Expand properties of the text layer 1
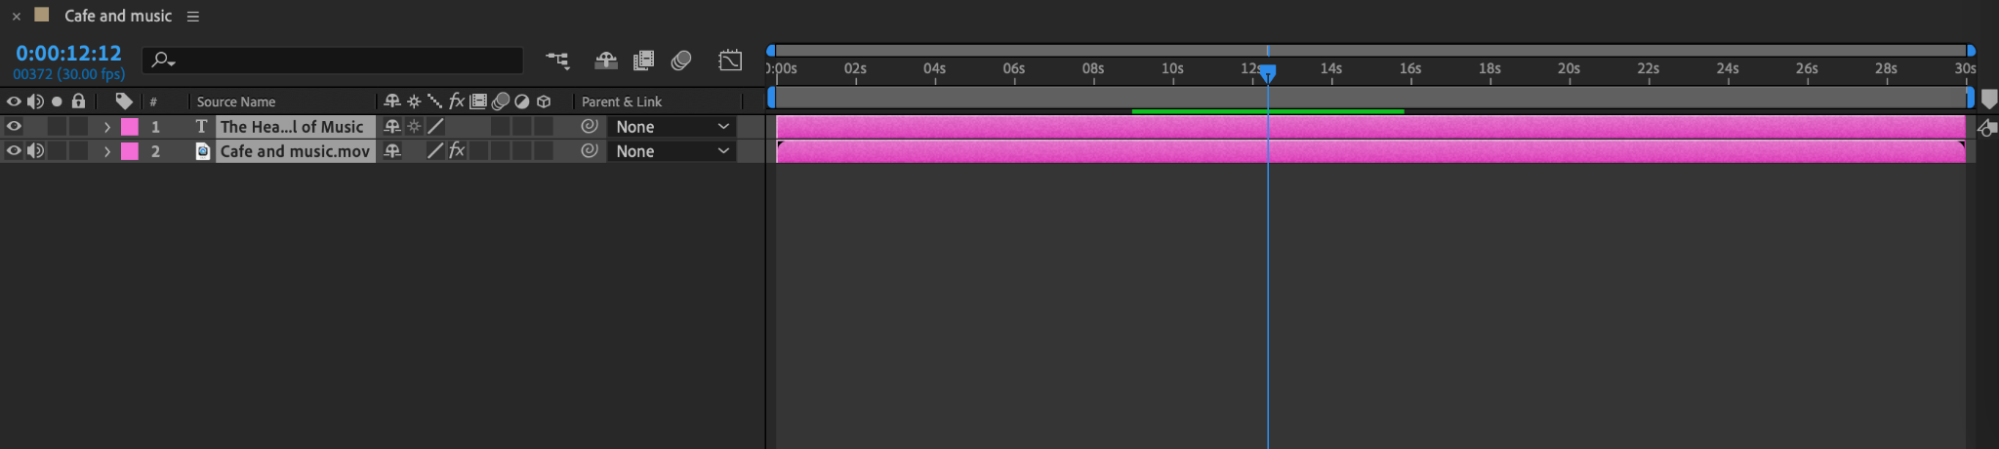The image size is (1999, 449). 107,127
